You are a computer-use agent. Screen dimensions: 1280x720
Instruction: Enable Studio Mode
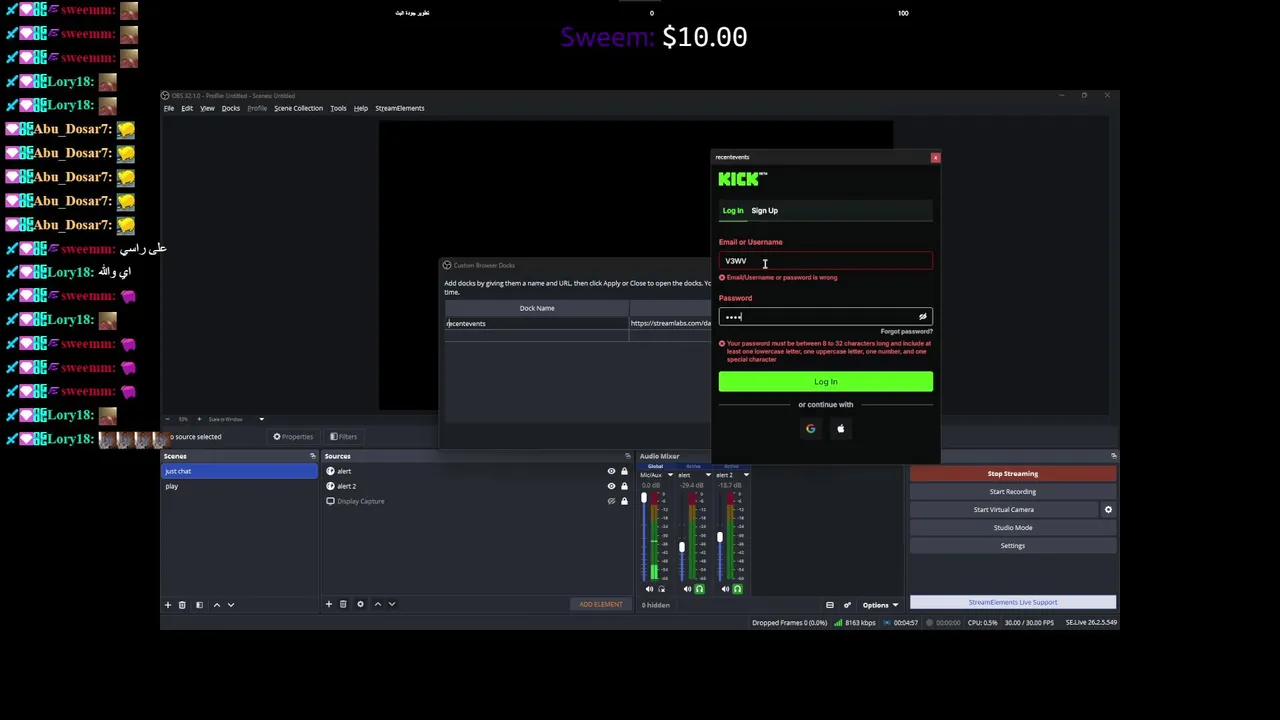[1013, 528]
